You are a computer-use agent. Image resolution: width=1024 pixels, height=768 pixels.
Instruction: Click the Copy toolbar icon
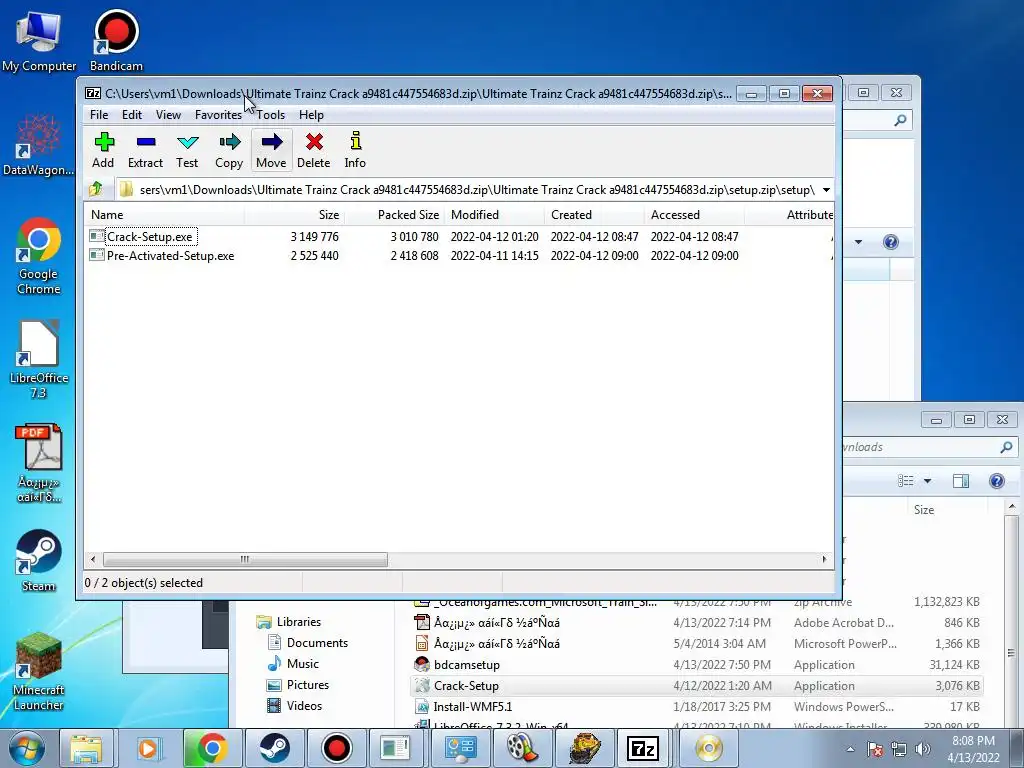229,150
